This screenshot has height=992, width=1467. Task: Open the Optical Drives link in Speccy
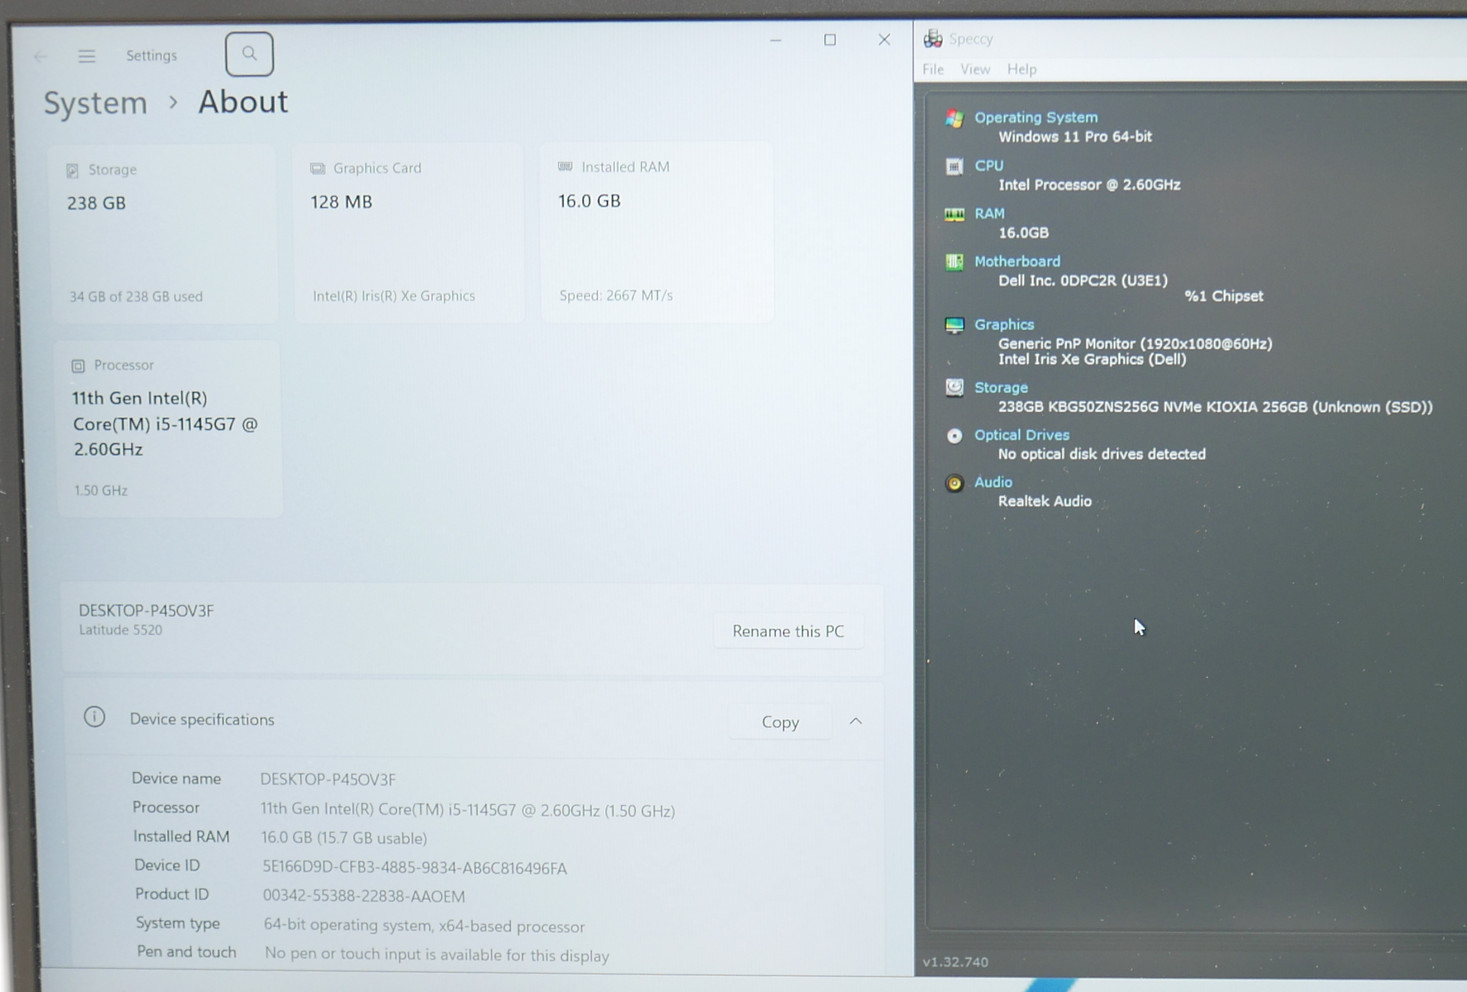click(1022, 435)
